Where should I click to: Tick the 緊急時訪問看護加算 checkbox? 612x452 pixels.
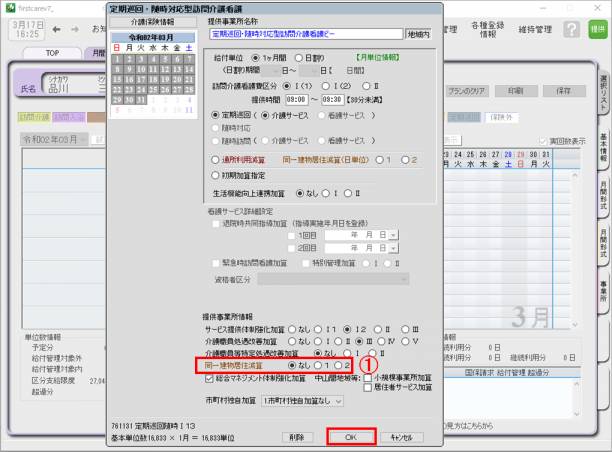215,263
